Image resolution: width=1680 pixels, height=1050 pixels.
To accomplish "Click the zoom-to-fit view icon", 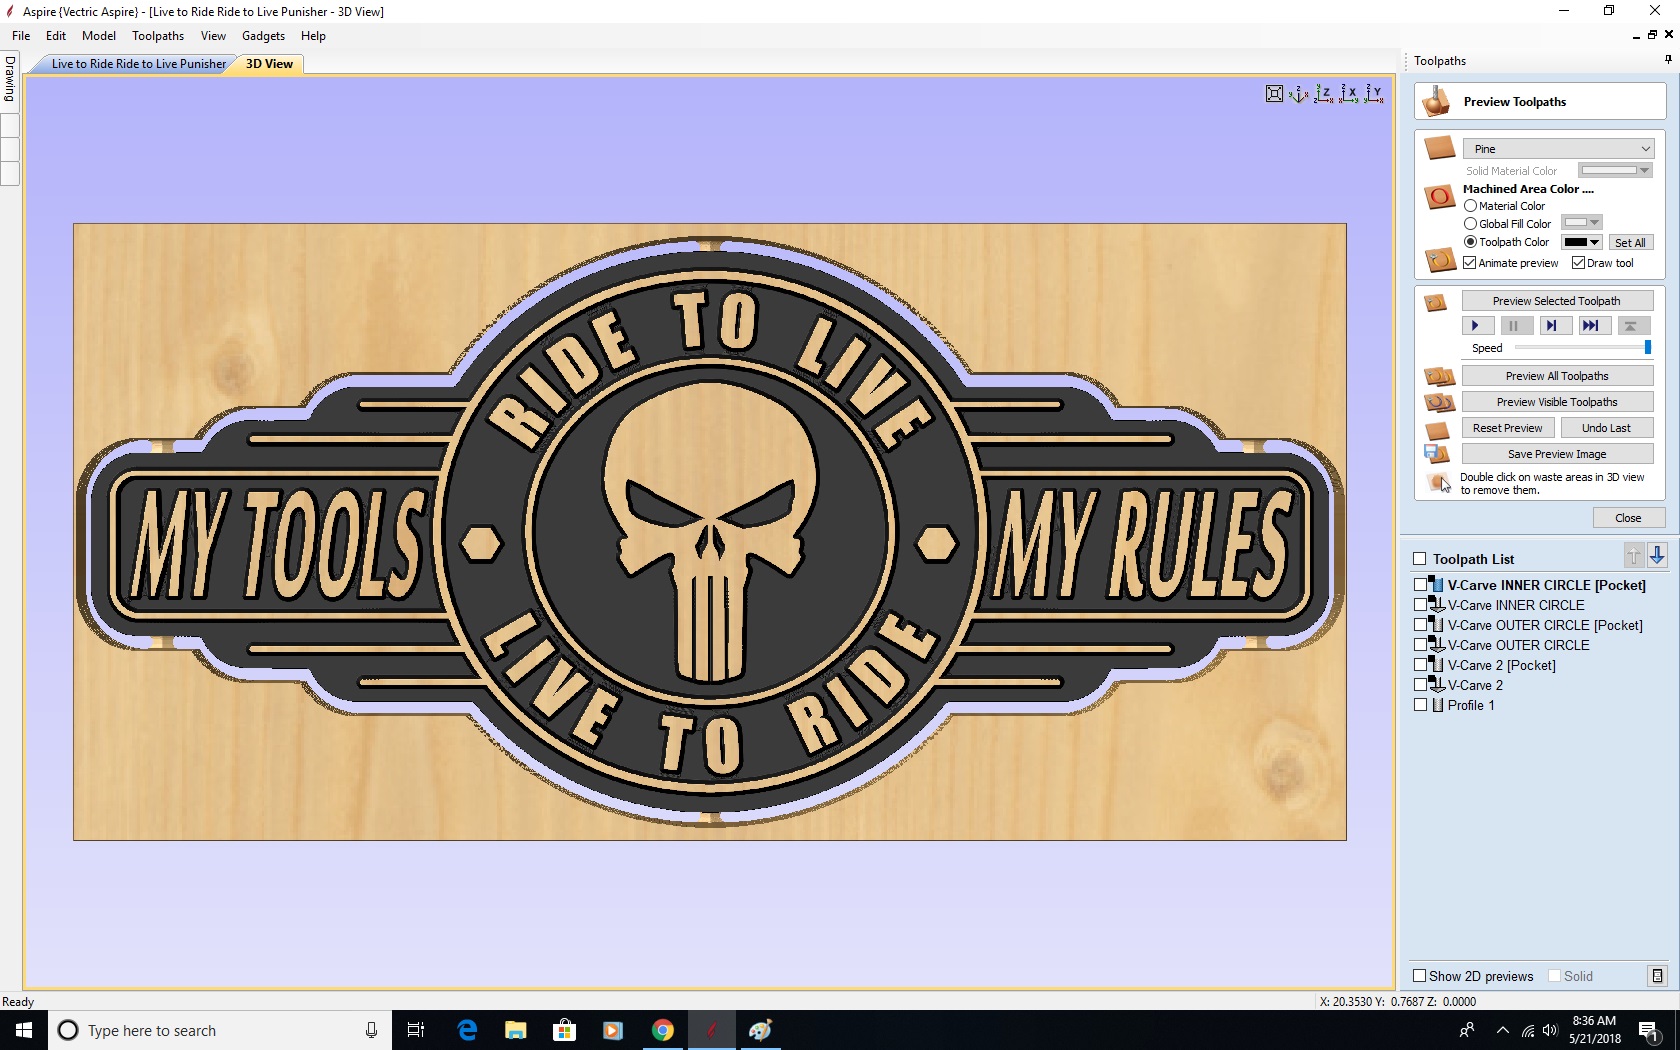I will point(1274,94).
